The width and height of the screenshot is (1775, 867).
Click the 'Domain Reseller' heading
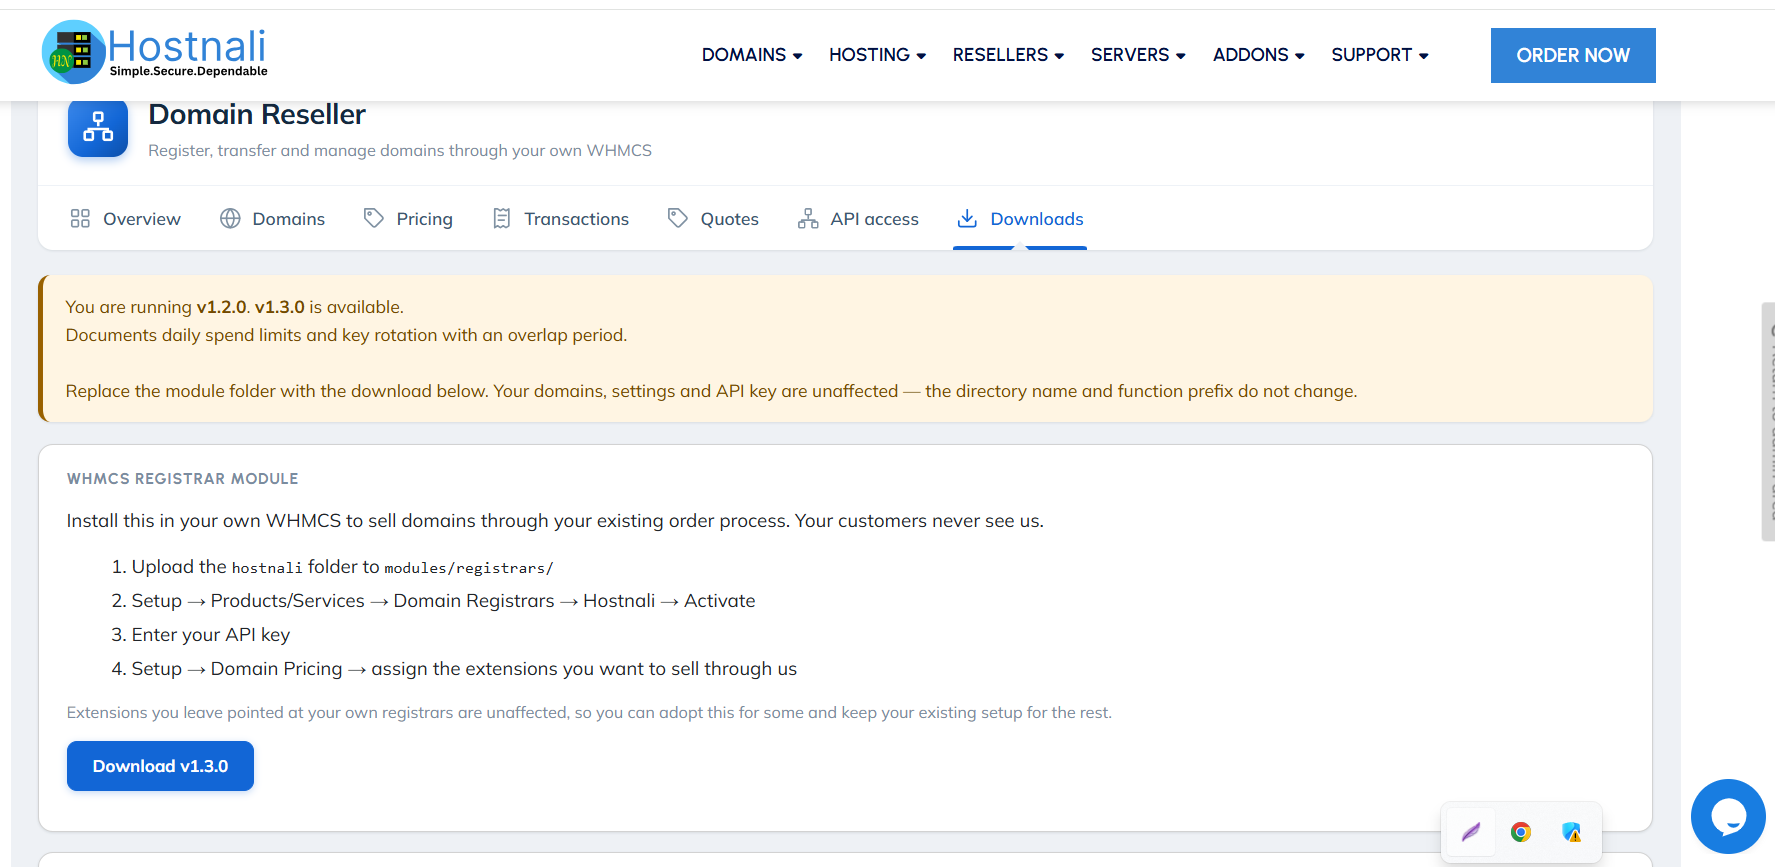[x=257, y=115]
